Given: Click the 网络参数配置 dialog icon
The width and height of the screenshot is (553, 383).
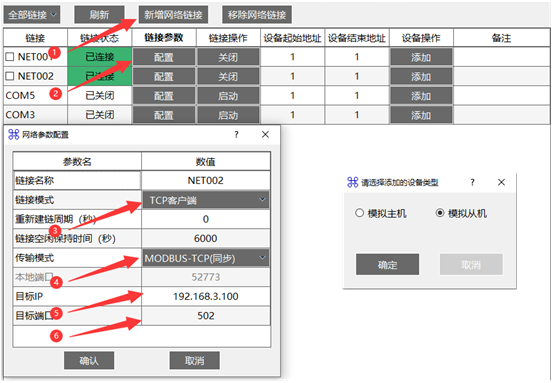Looking at the screenshot, I should 13,134.
